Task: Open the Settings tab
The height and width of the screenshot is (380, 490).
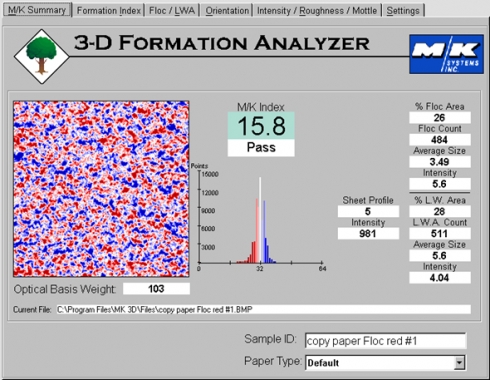Action: pyautogui.click(x=403, y=10)
